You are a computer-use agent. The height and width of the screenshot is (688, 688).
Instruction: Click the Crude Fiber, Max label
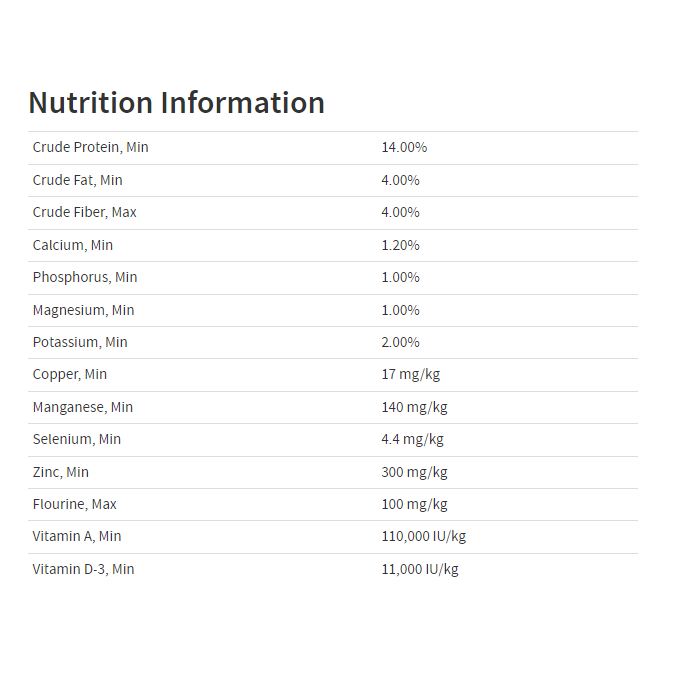(x=86, y=212)
